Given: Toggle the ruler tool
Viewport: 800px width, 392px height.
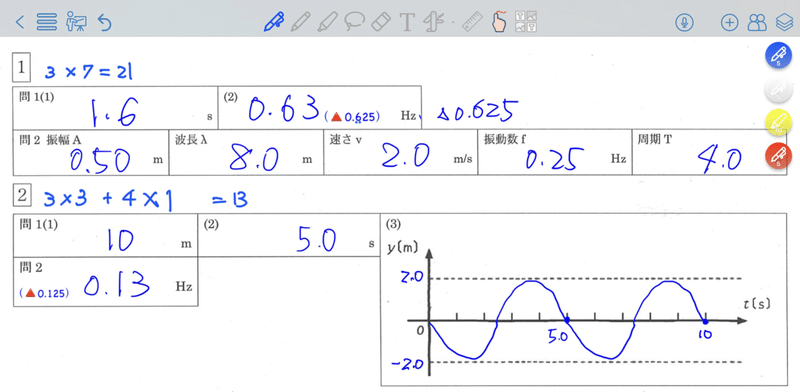Looking at the screenshot, I should click(472, 22).
